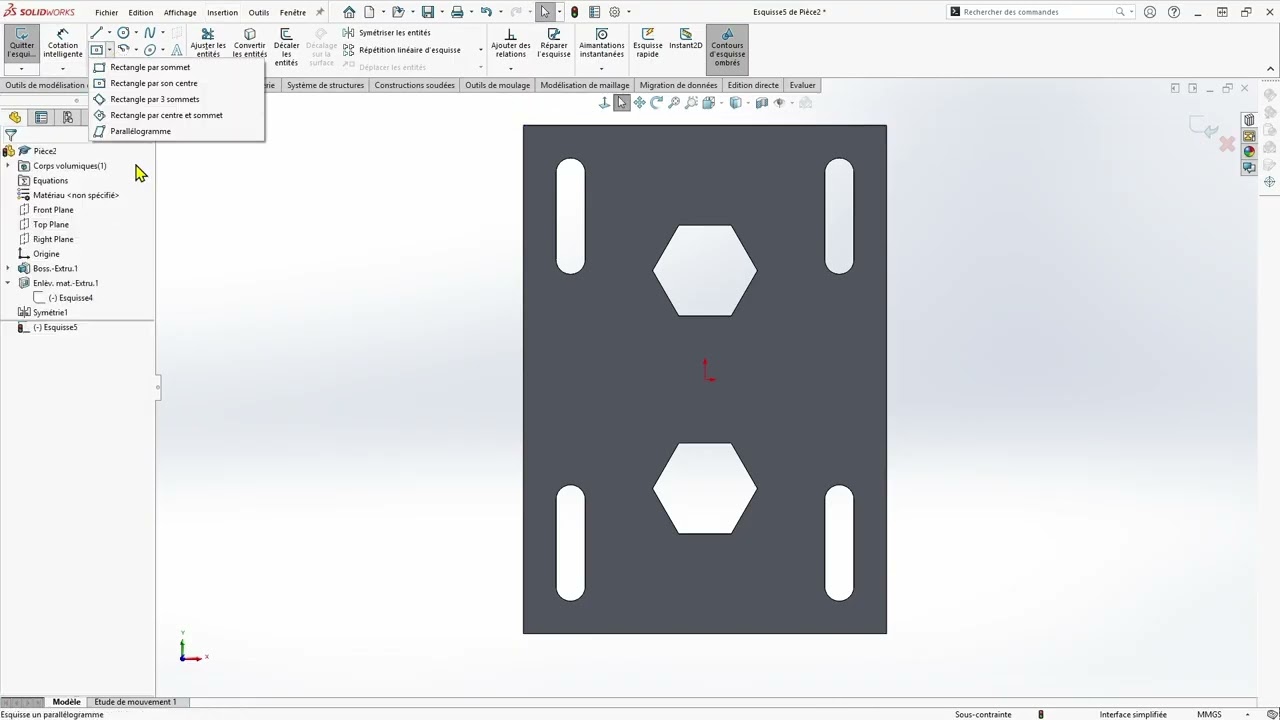1280x720 pixels.
Task: Open the Fichier menu
Action: coord(106,12)
